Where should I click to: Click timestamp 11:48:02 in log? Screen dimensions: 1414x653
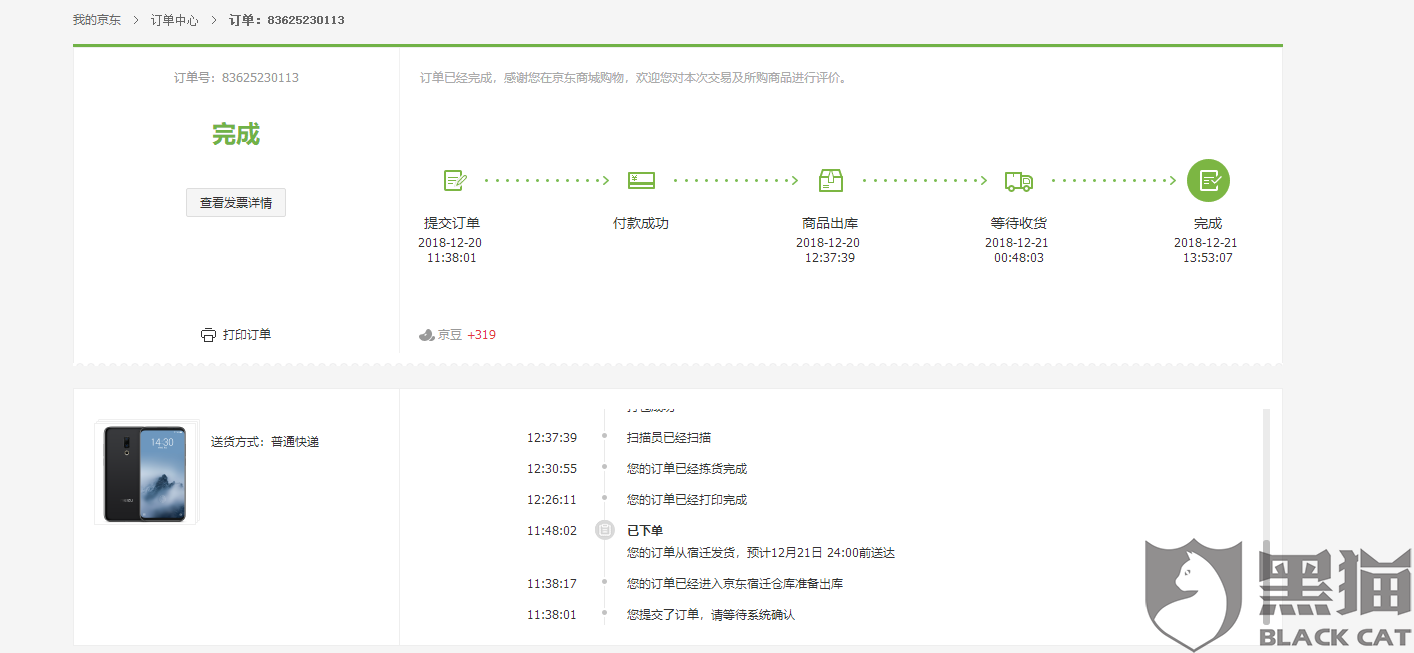(552, 531)
